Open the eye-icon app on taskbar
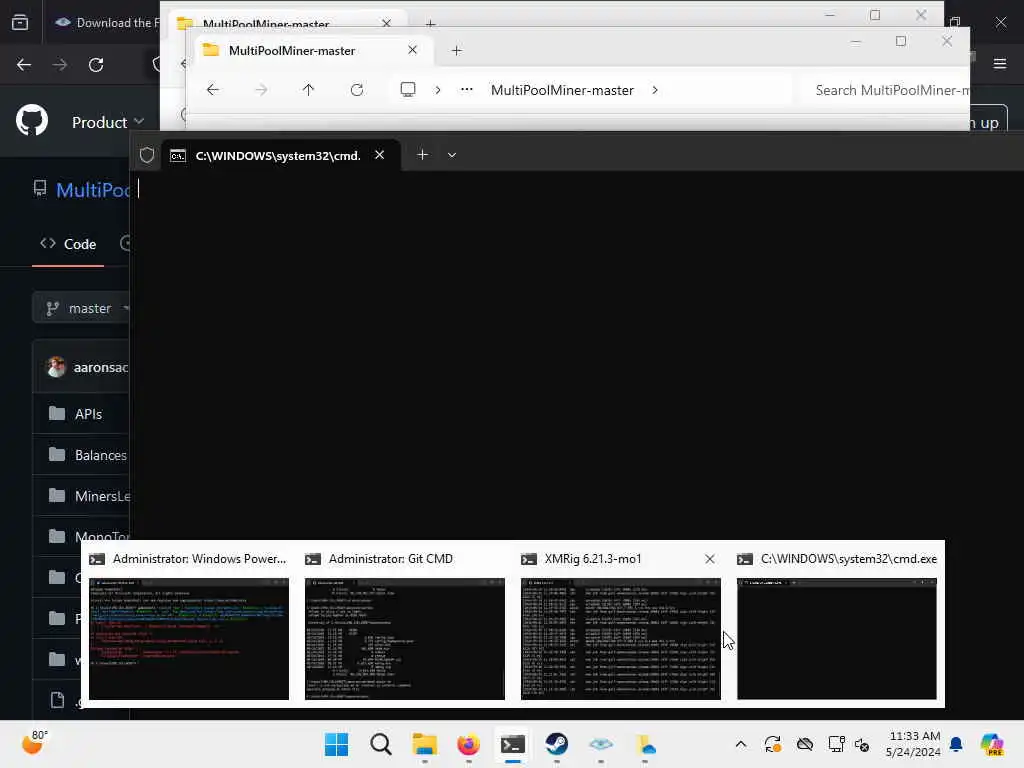Screen dimensions: 1024x768 point(601,744)
